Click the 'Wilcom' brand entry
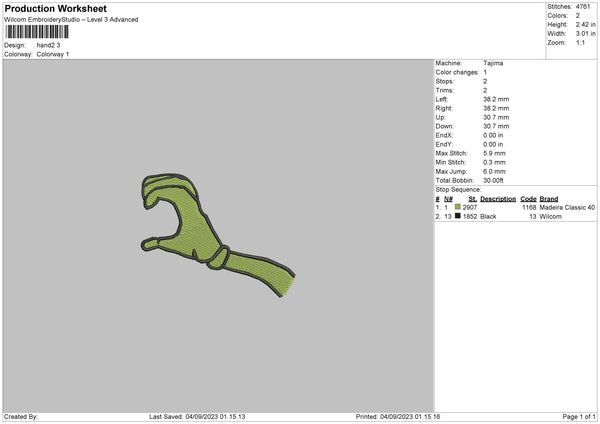600x424 pixels. point(550,216)
